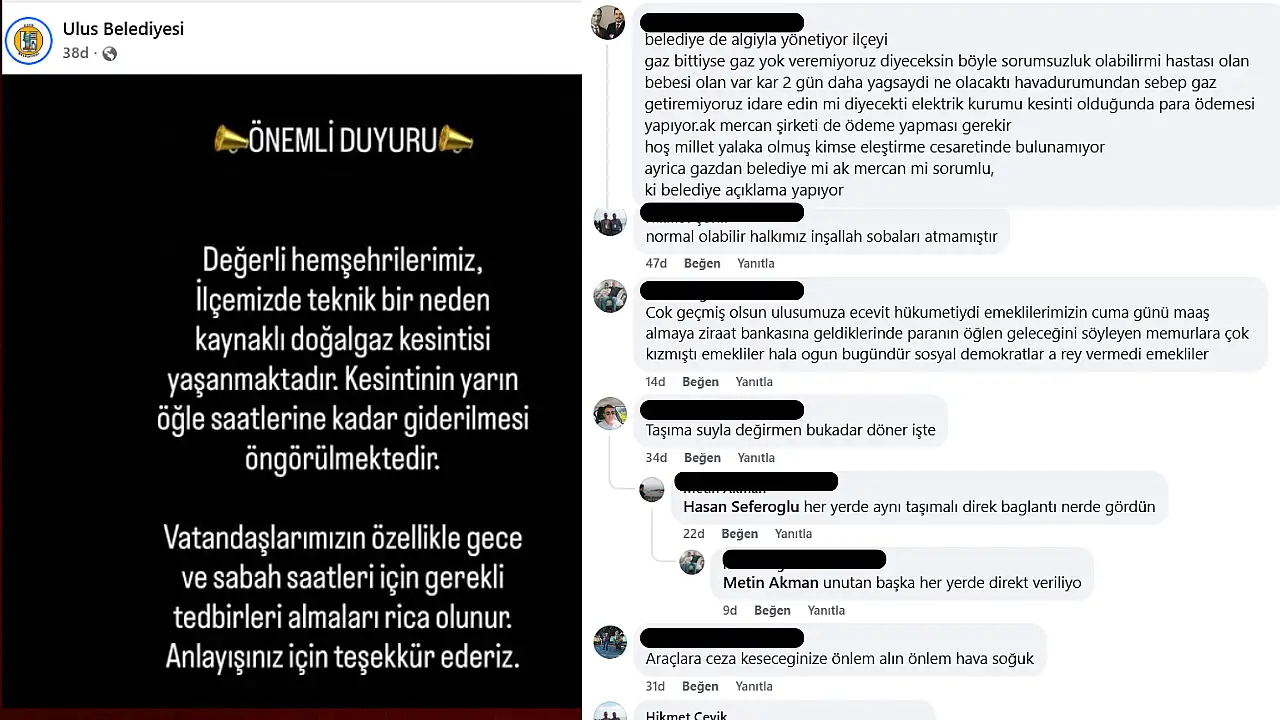Screen dimensions: 1280x720
Task: Open the Hikmet Cevik commenter name
Action: (687, 714)
